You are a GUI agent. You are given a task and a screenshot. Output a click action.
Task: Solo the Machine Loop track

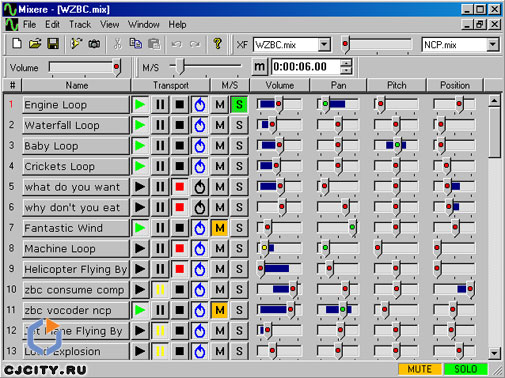click(x=239, y=248)
